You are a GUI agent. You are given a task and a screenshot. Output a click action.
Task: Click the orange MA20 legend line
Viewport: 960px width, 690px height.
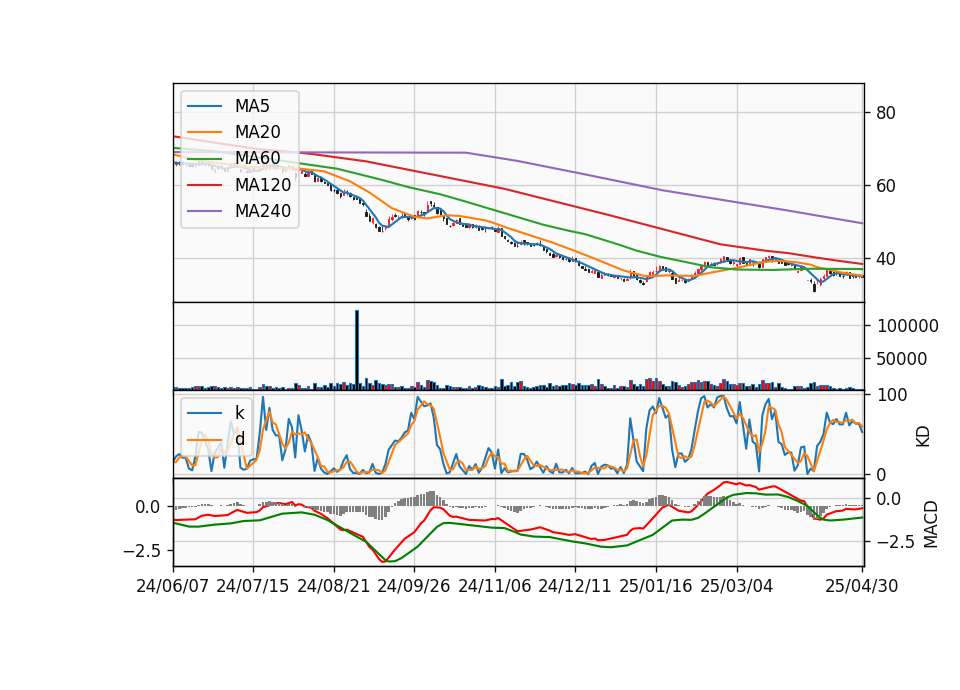click(x=204, y=132)
